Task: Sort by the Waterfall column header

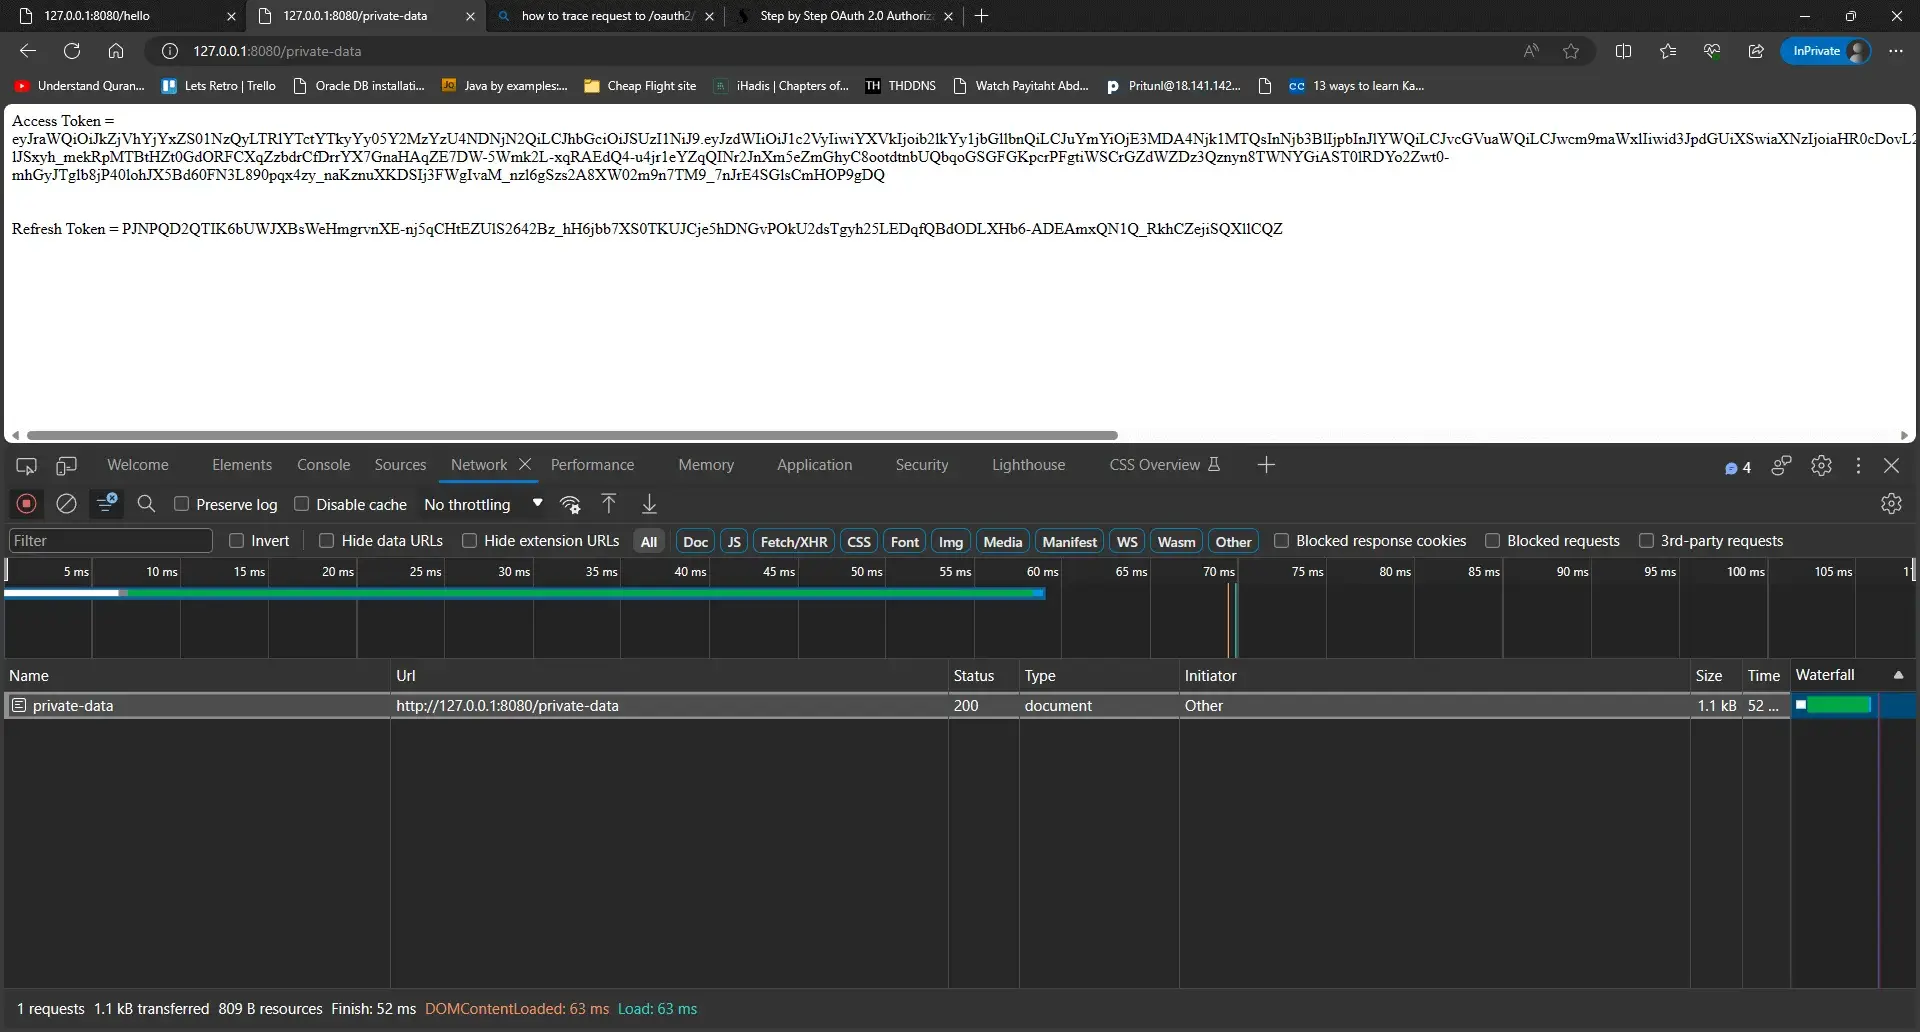Action: point(1851,676)
